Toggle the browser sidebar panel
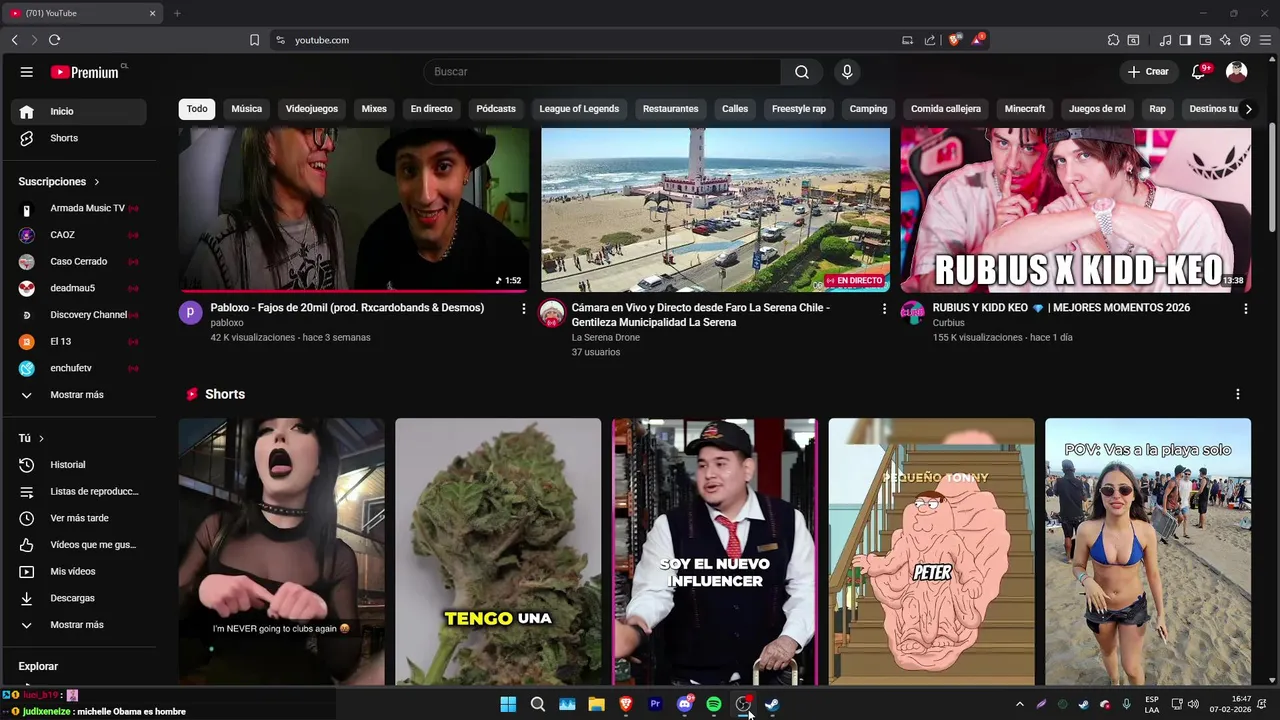The image size is (1280, 720). [x=1185, y=40]
